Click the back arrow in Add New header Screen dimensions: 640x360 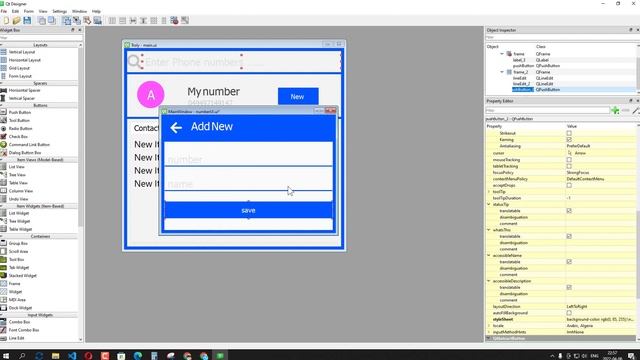[176, 127]
